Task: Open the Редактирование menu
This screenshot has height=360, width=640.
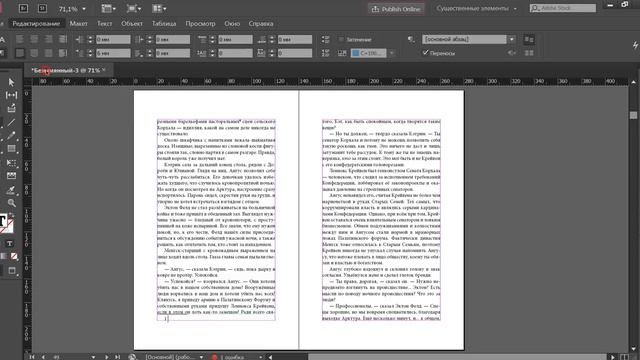Action: pyautogui.click(x=36, y=24)
